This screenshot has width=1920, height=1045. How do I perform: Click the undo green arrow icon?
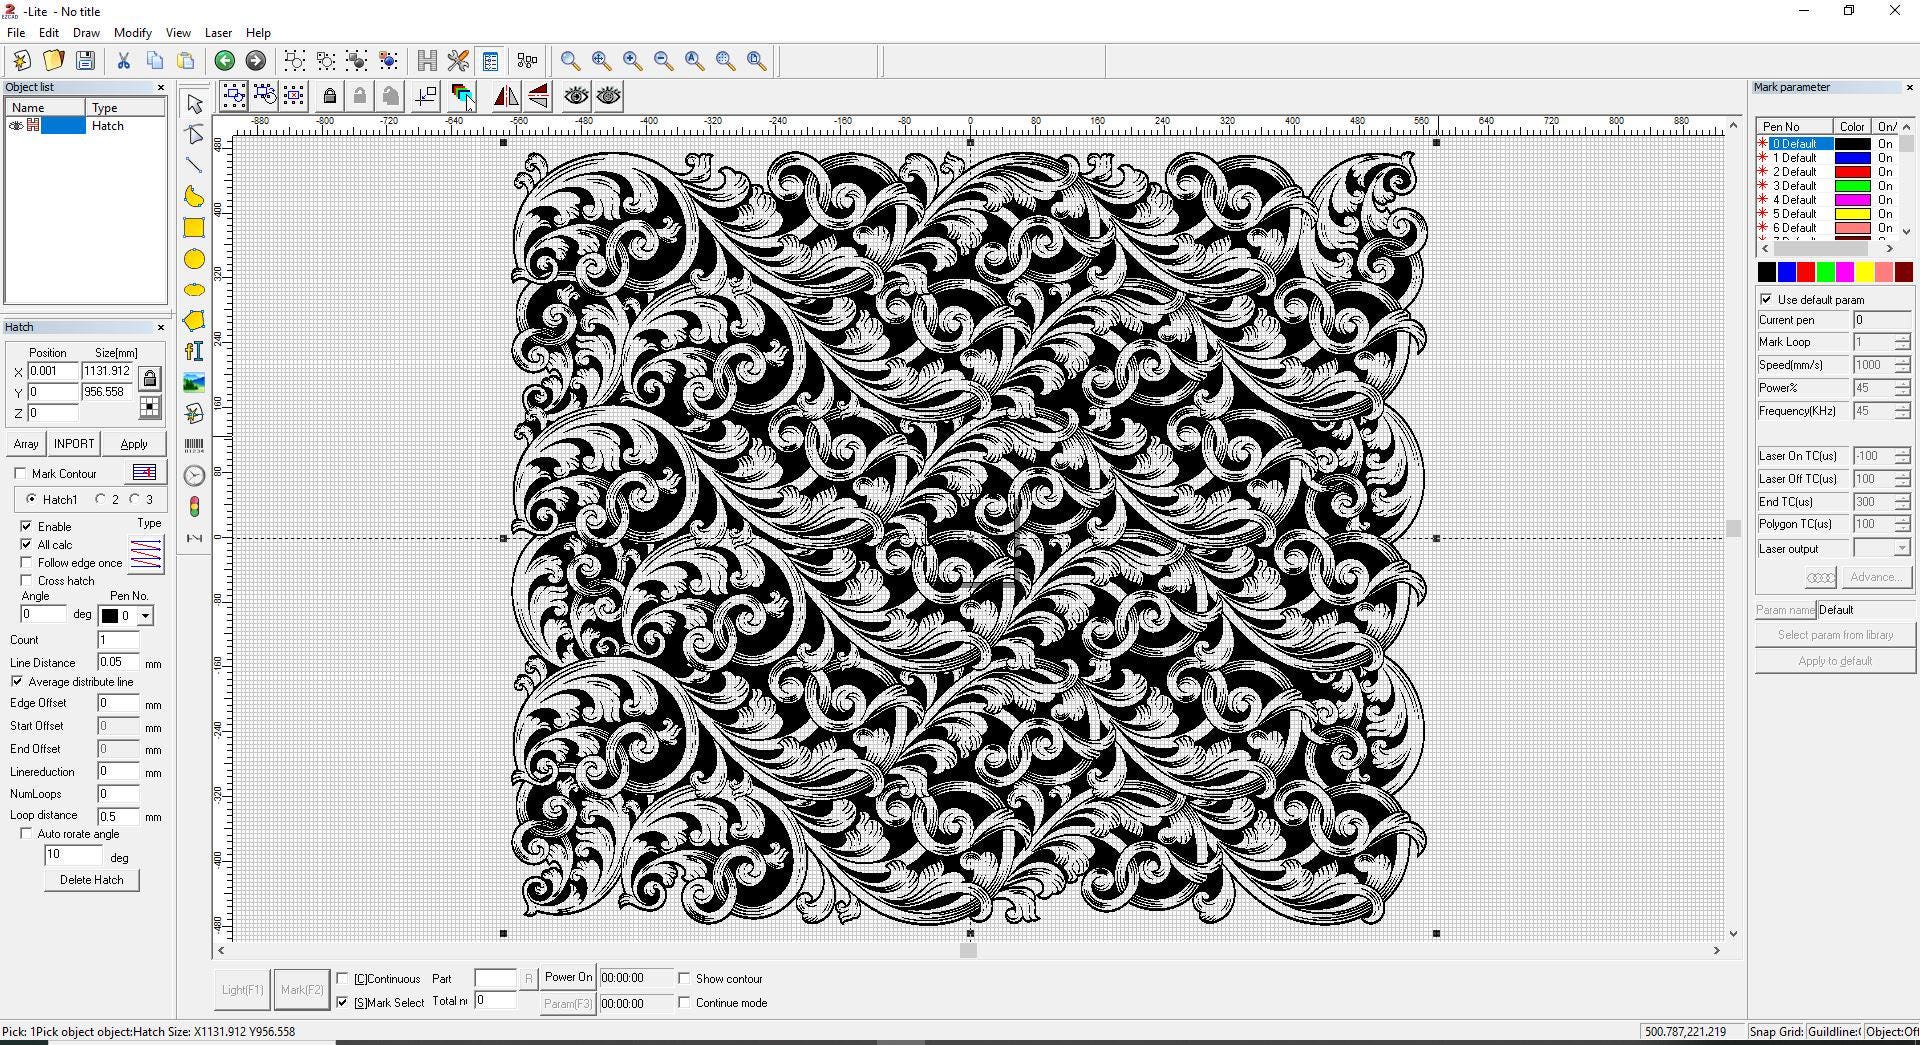224,61
